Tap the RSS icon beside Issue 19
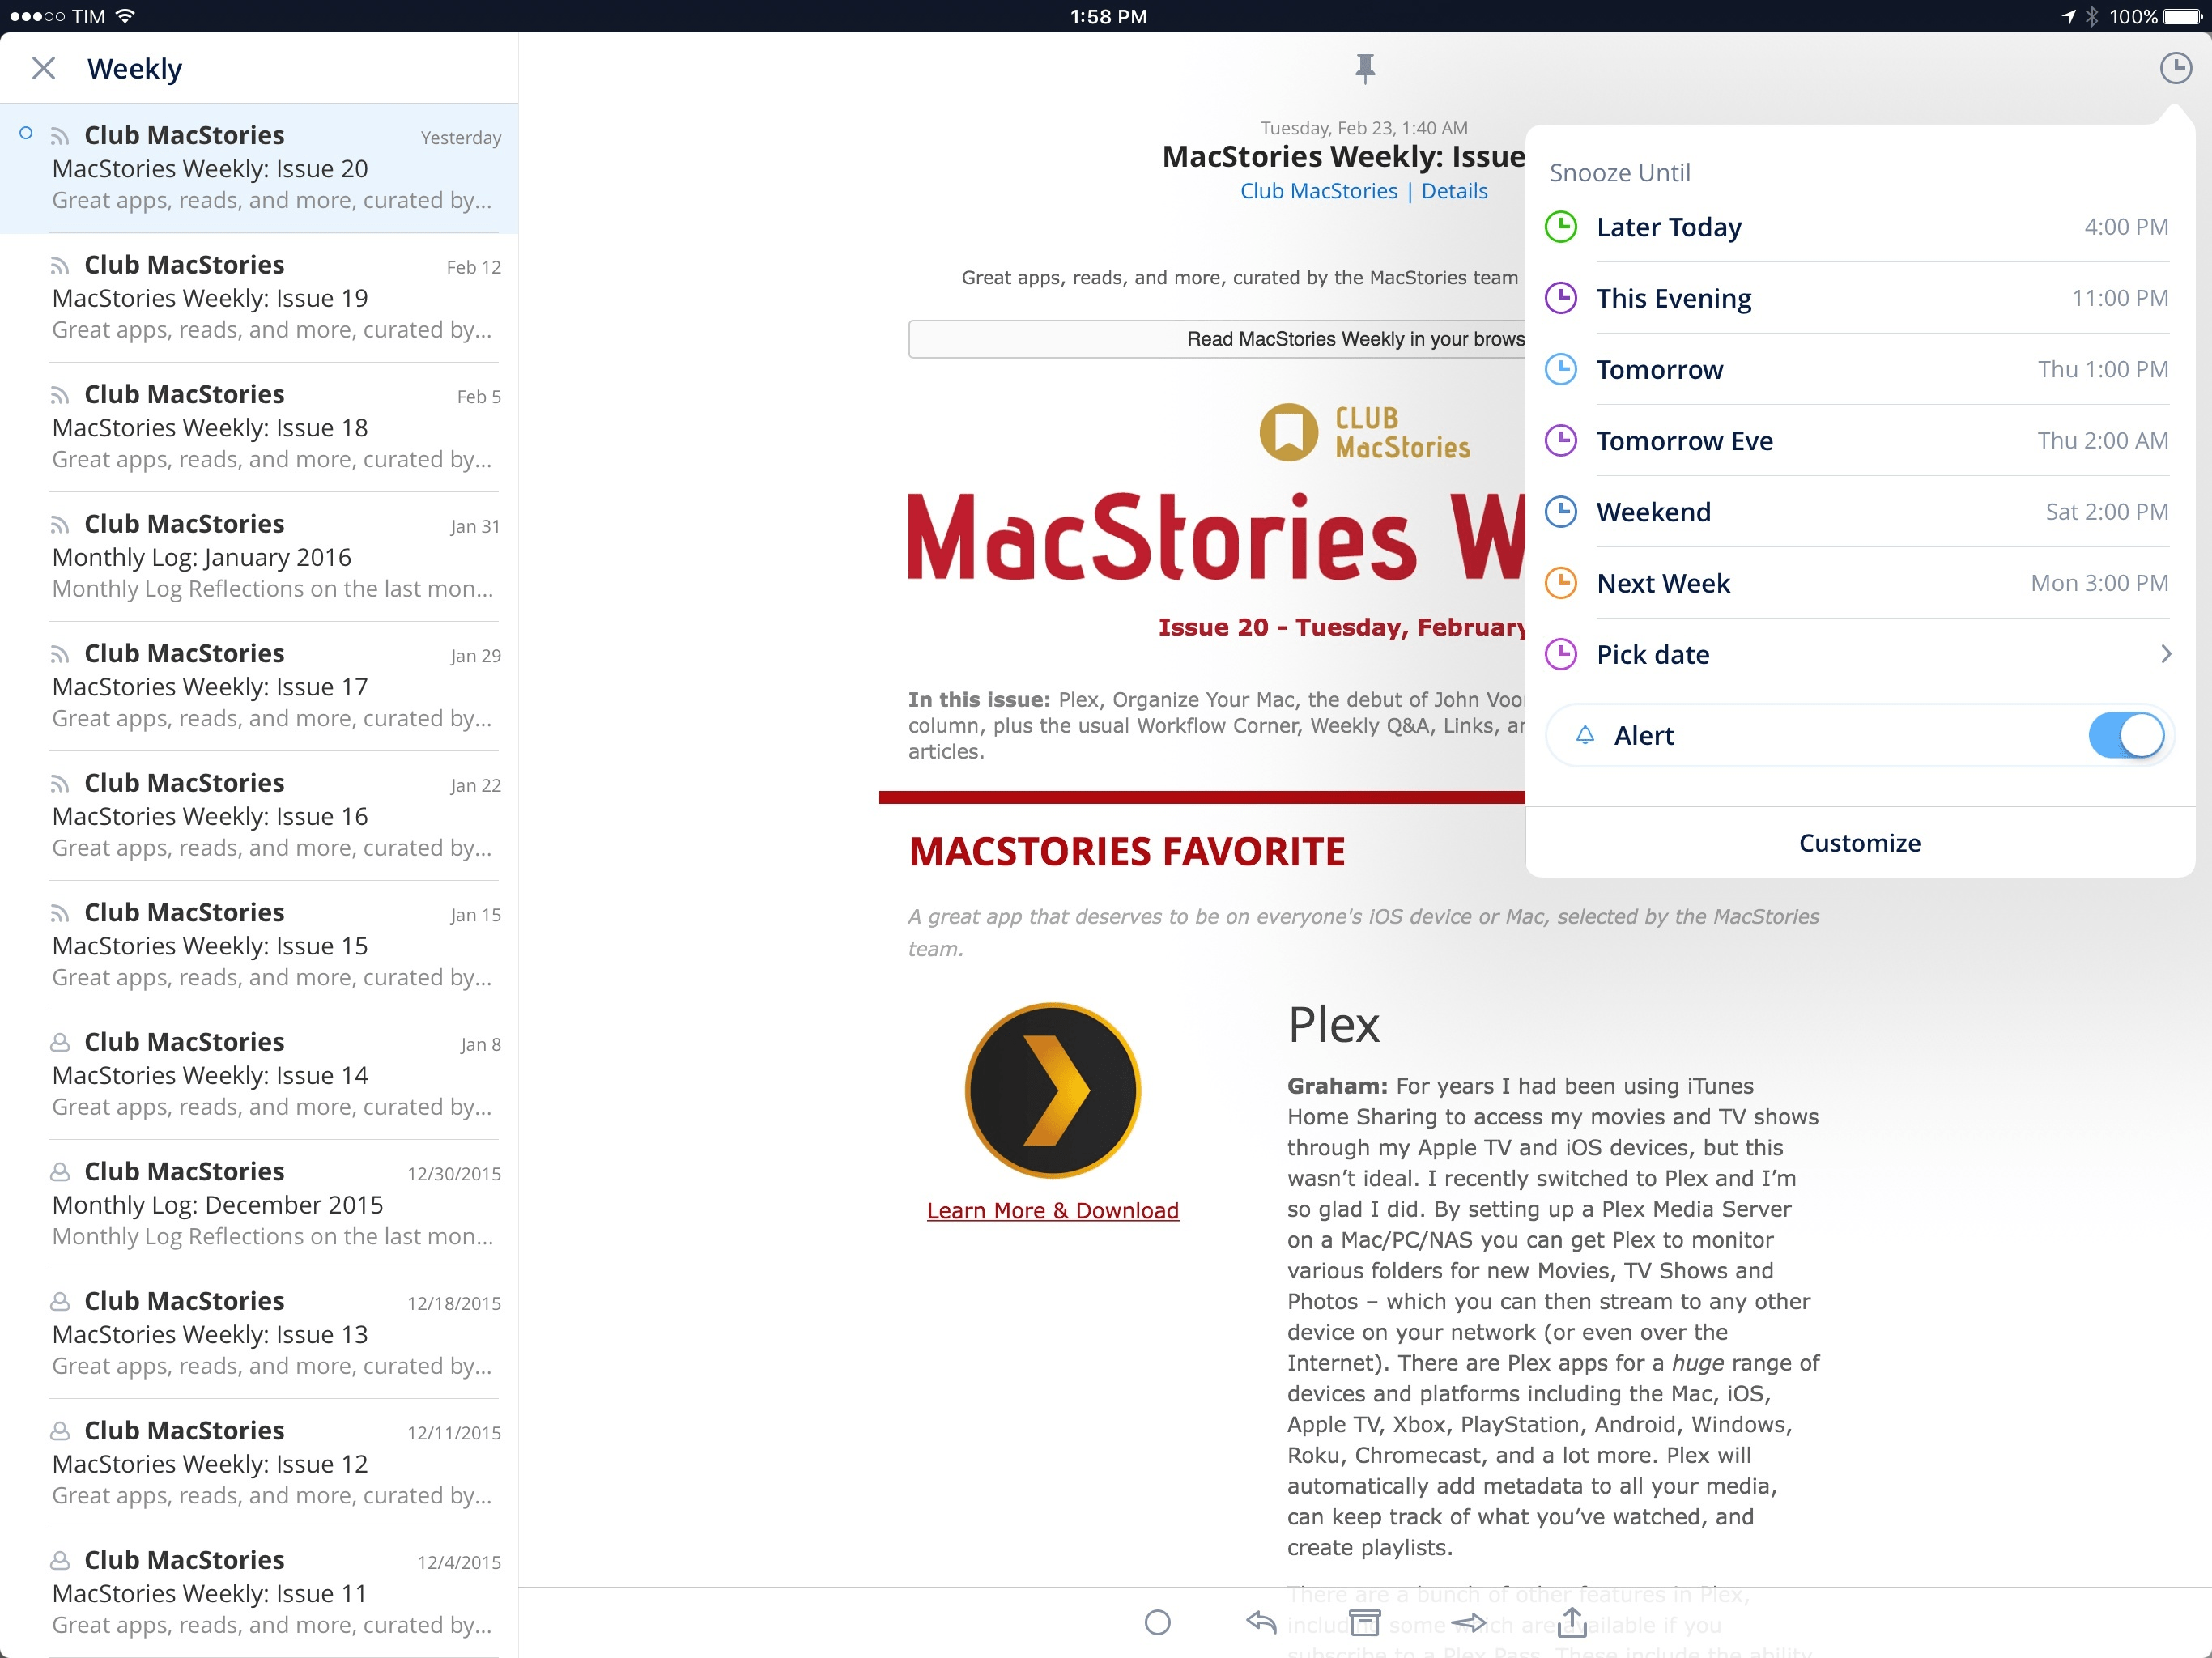Image resolution: width=2212 pixels, height=1658 pixels. [60, 266]
